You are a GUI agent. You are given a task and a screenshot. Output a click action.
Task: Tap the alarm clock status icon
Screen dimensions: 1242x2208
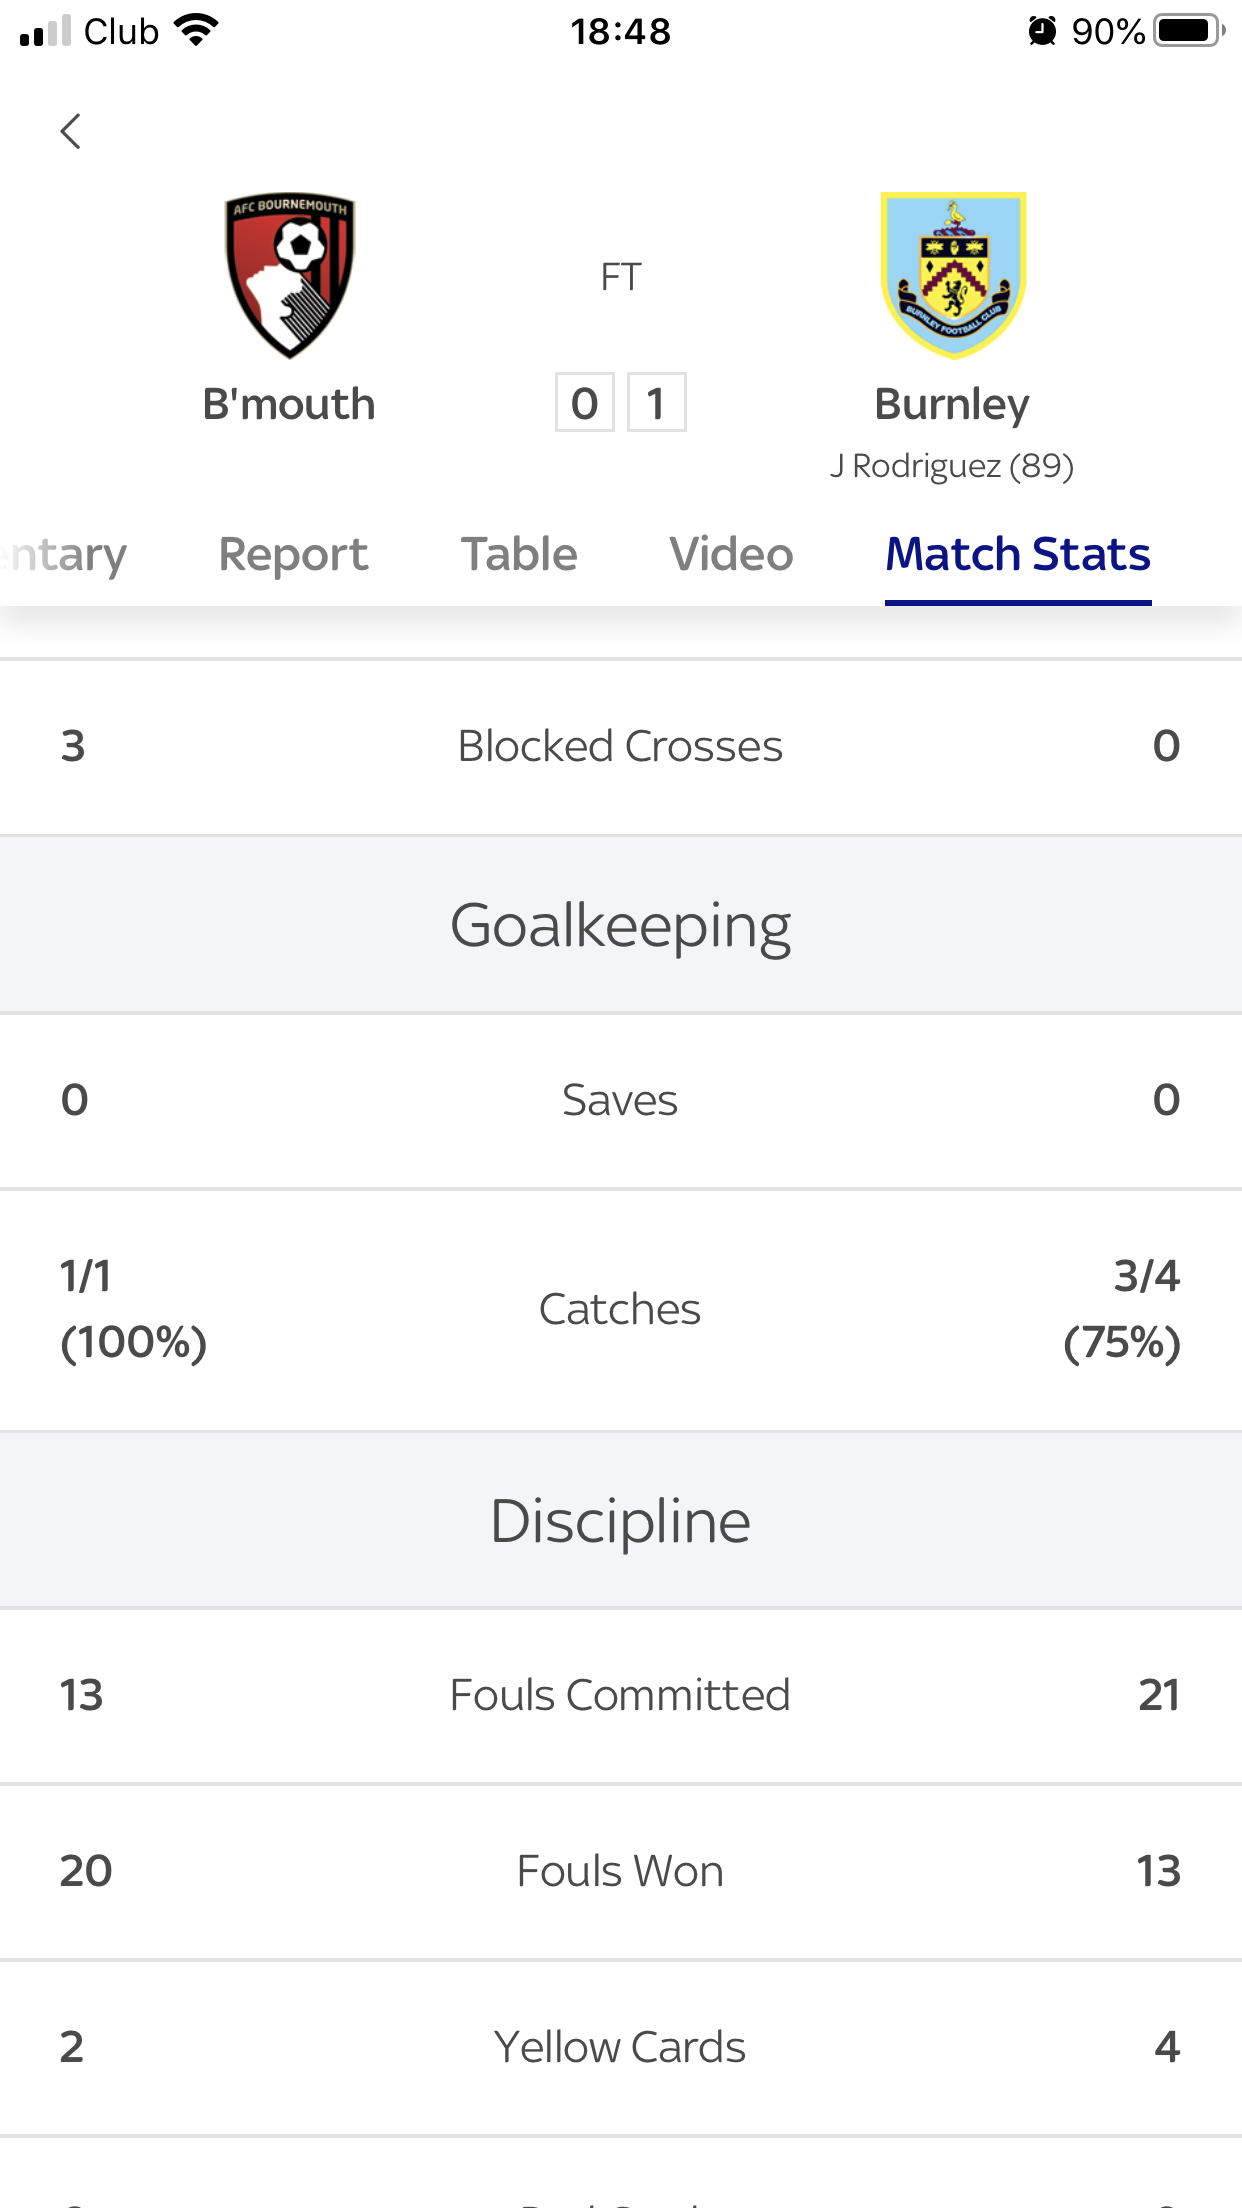1042,31
